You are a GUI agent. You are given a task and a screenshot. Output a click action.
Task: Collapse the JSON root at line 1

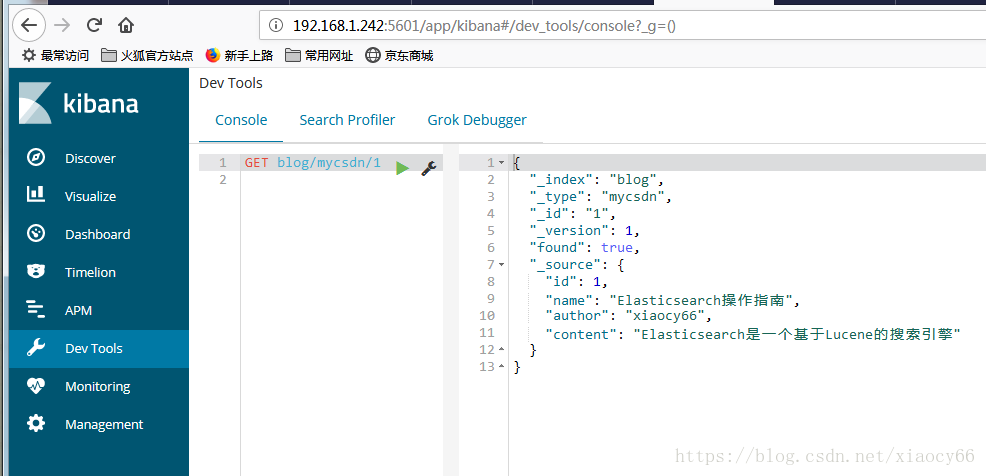501,163
